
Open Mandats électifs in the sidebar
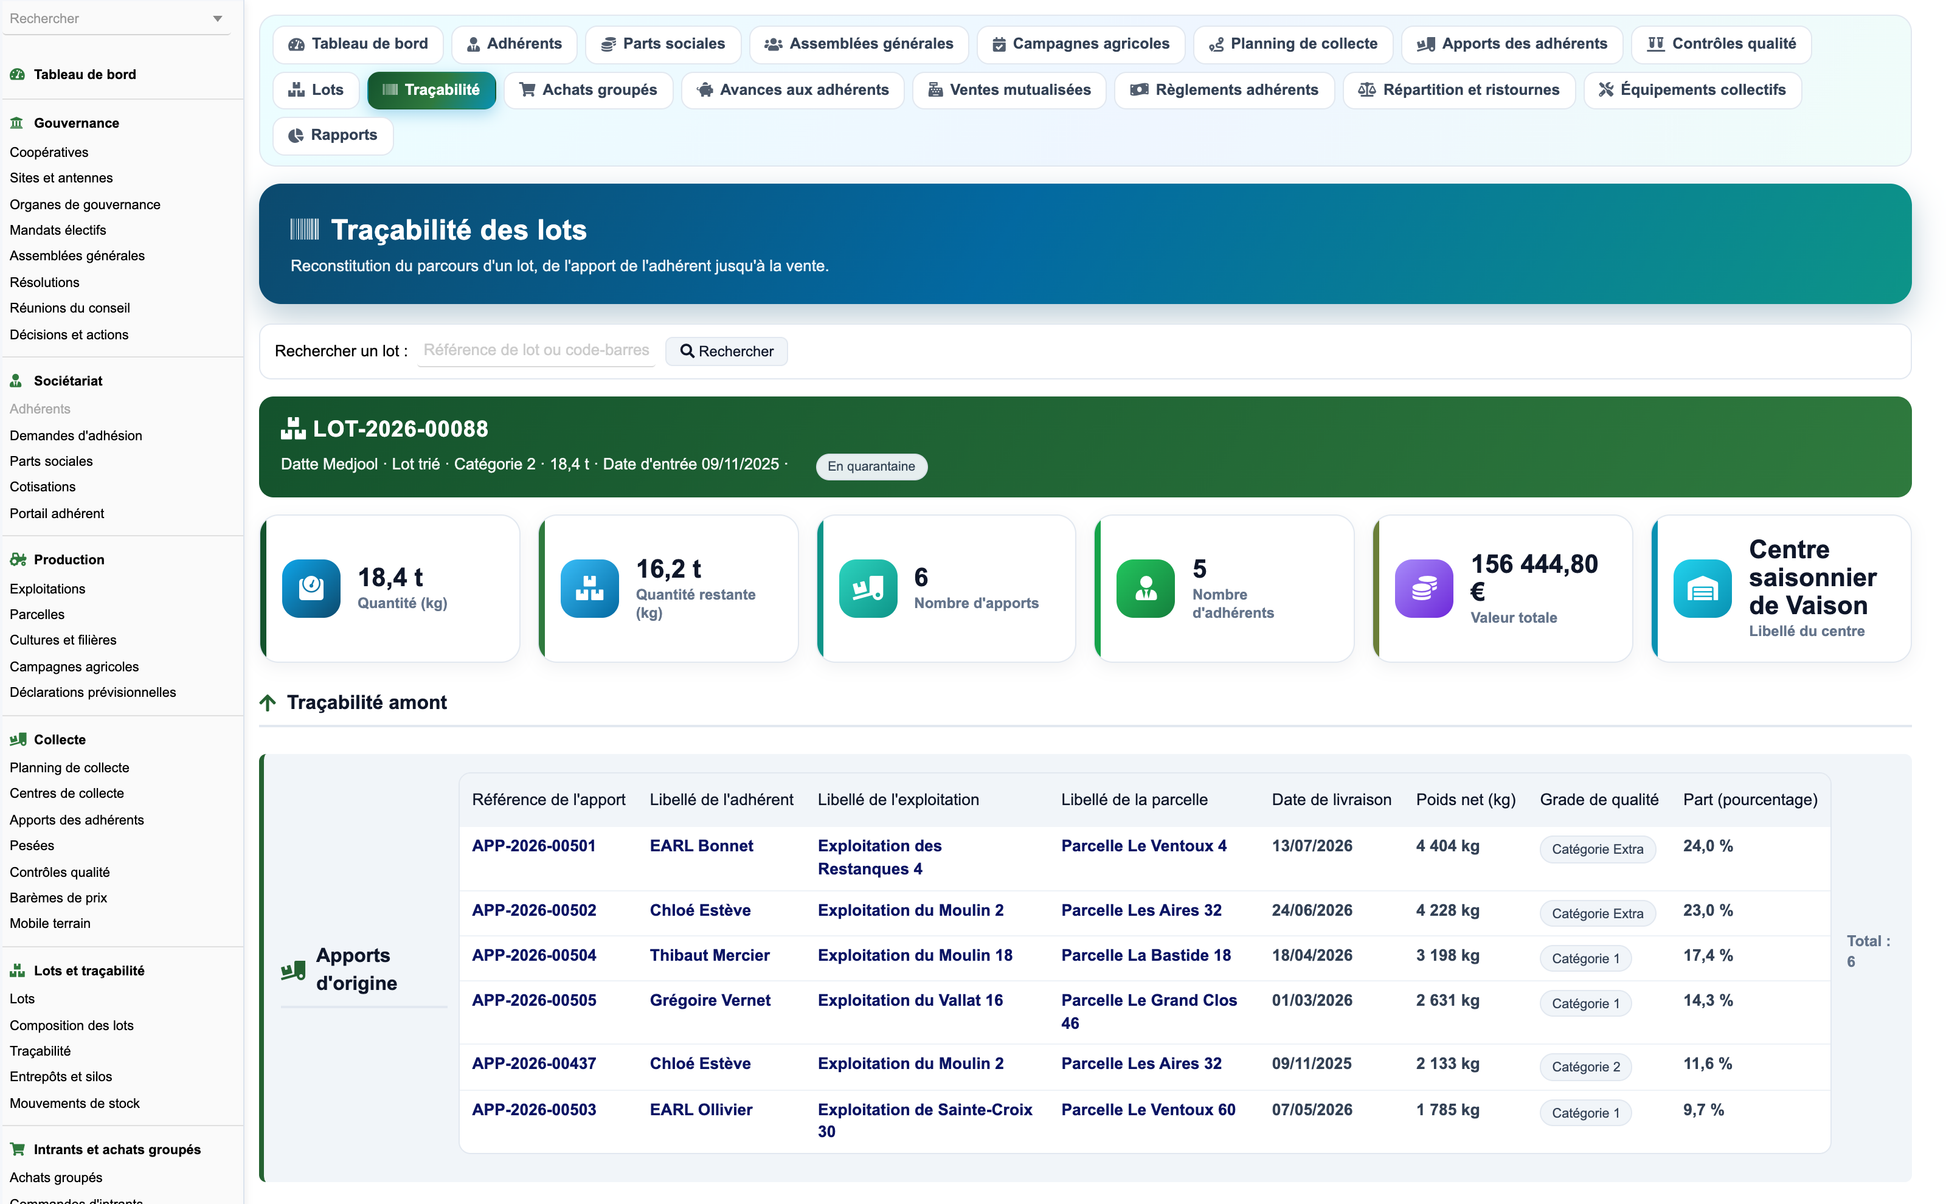58,230
